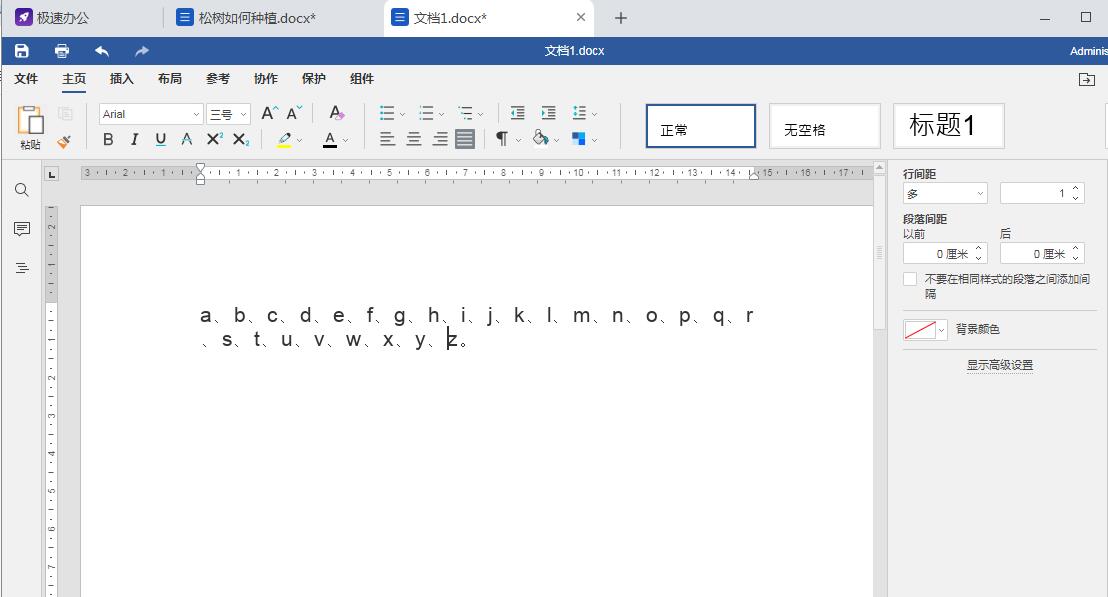Activate the format painter brush
1108x597 pixels.
64,141
